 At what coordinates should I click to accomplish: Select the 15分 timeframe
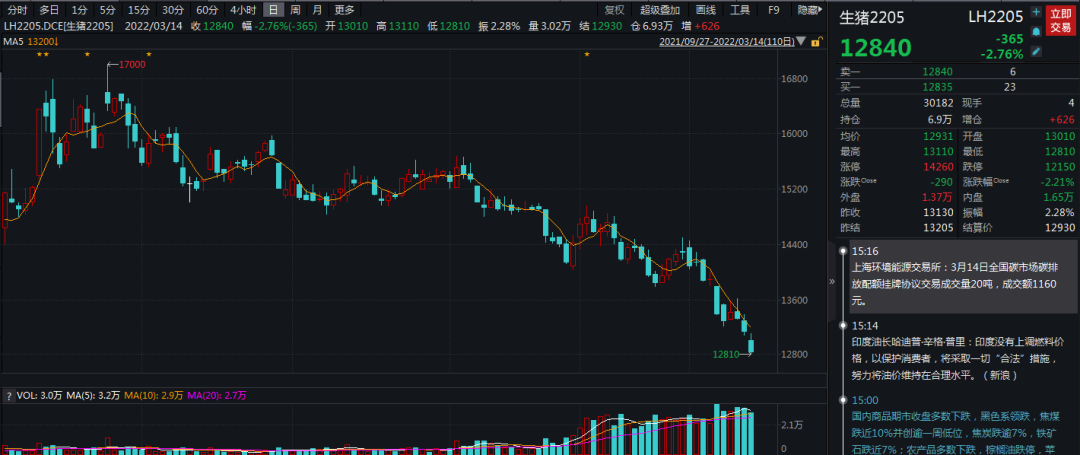[x=138, y=10]
